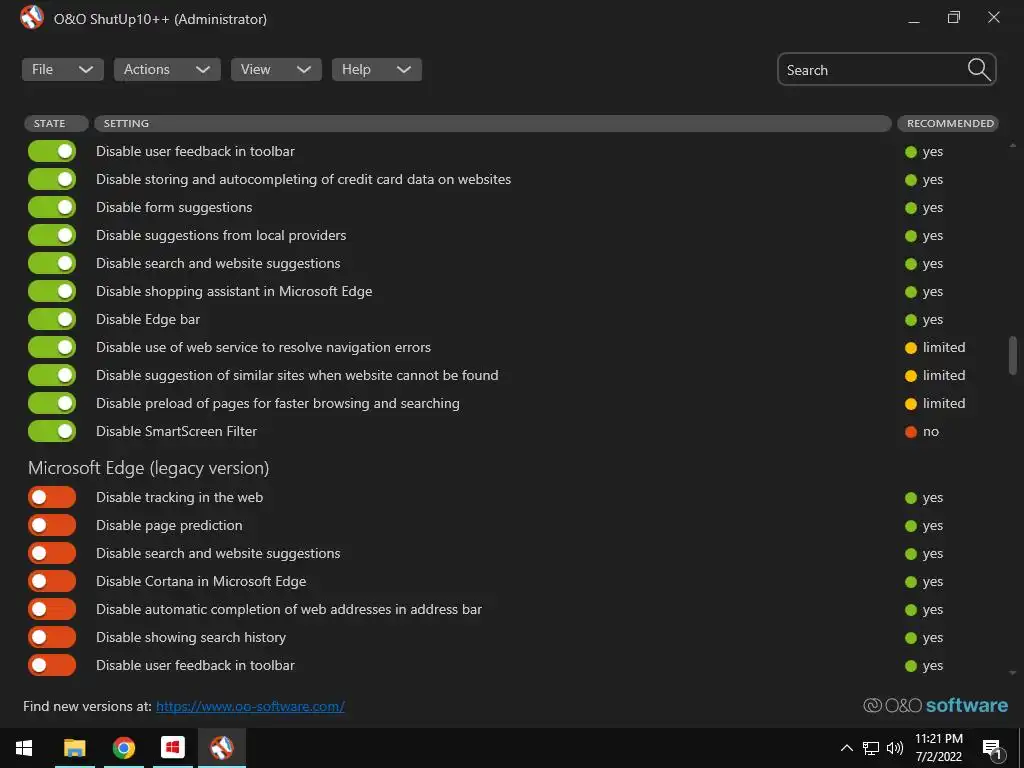
Task: Click the RECOMMENDED column header
Action: click(948, 123)
